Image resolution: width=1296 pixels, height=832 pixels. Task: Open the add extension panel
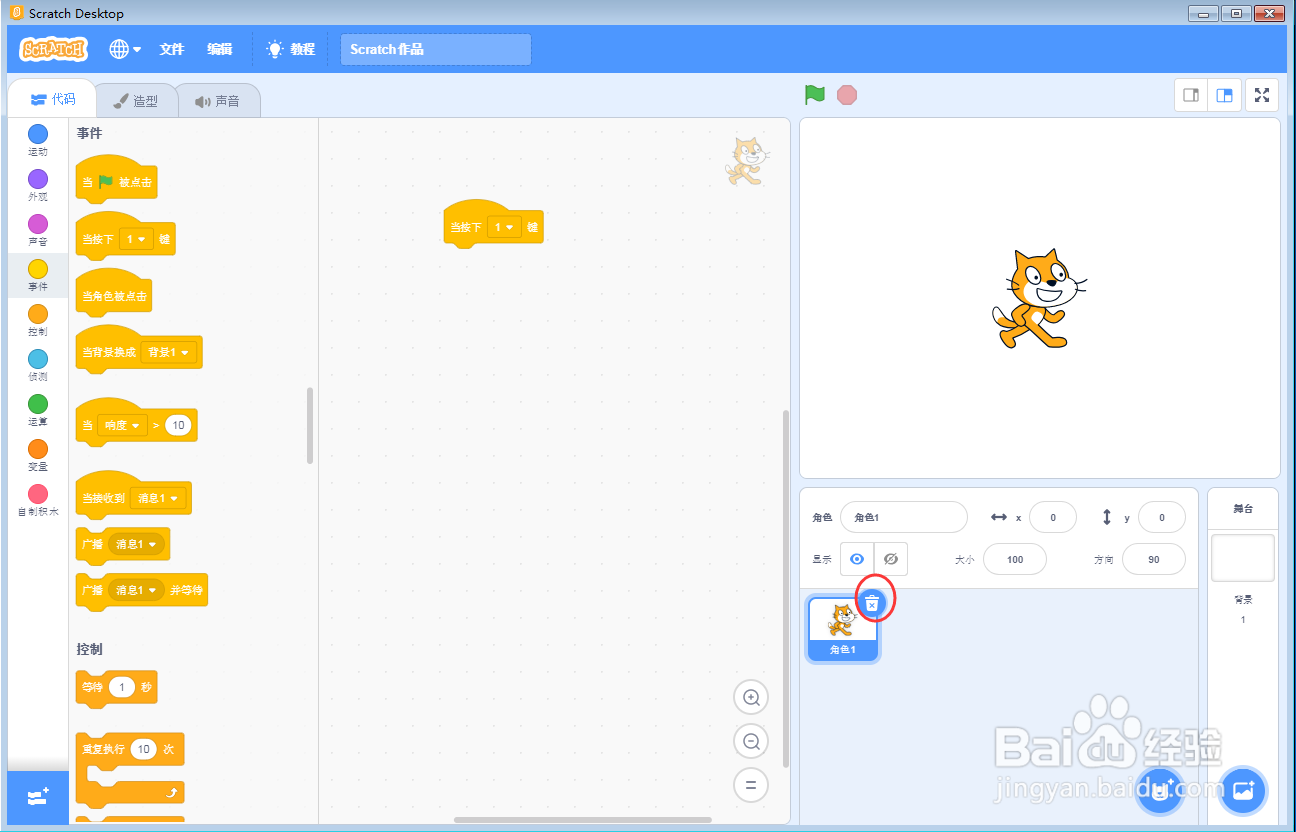37,797
